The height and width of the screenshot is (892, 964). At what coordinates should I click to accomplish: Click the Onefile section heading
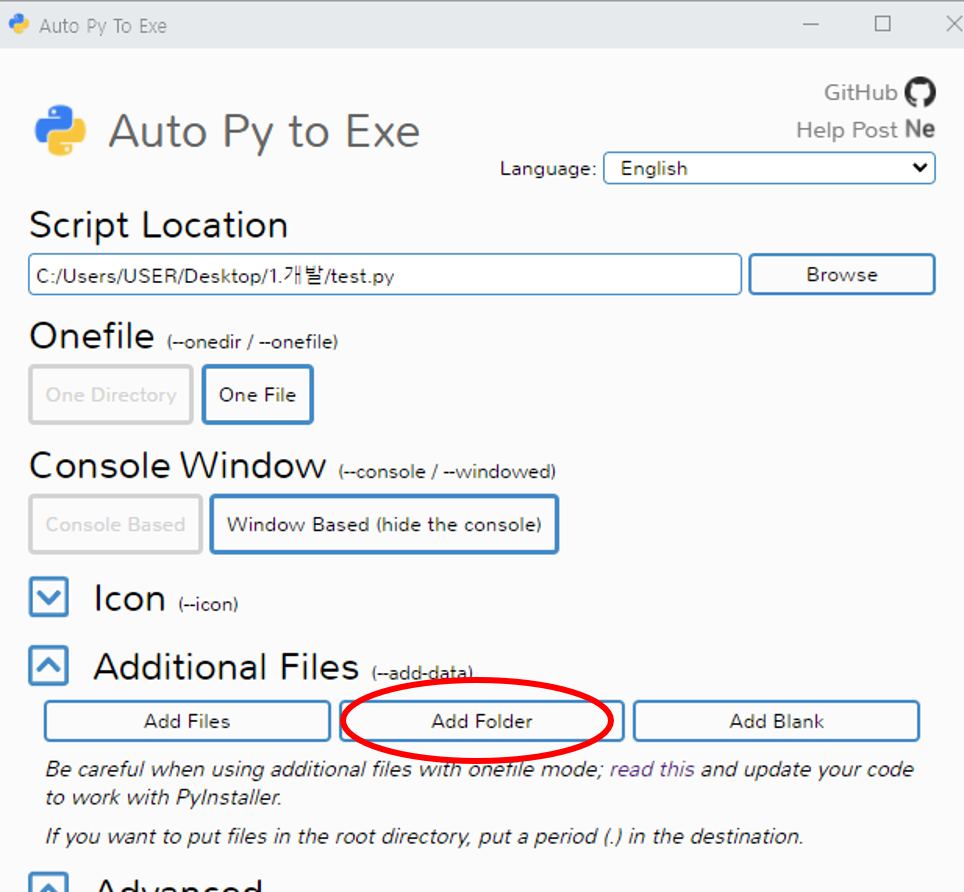point(92,336)
